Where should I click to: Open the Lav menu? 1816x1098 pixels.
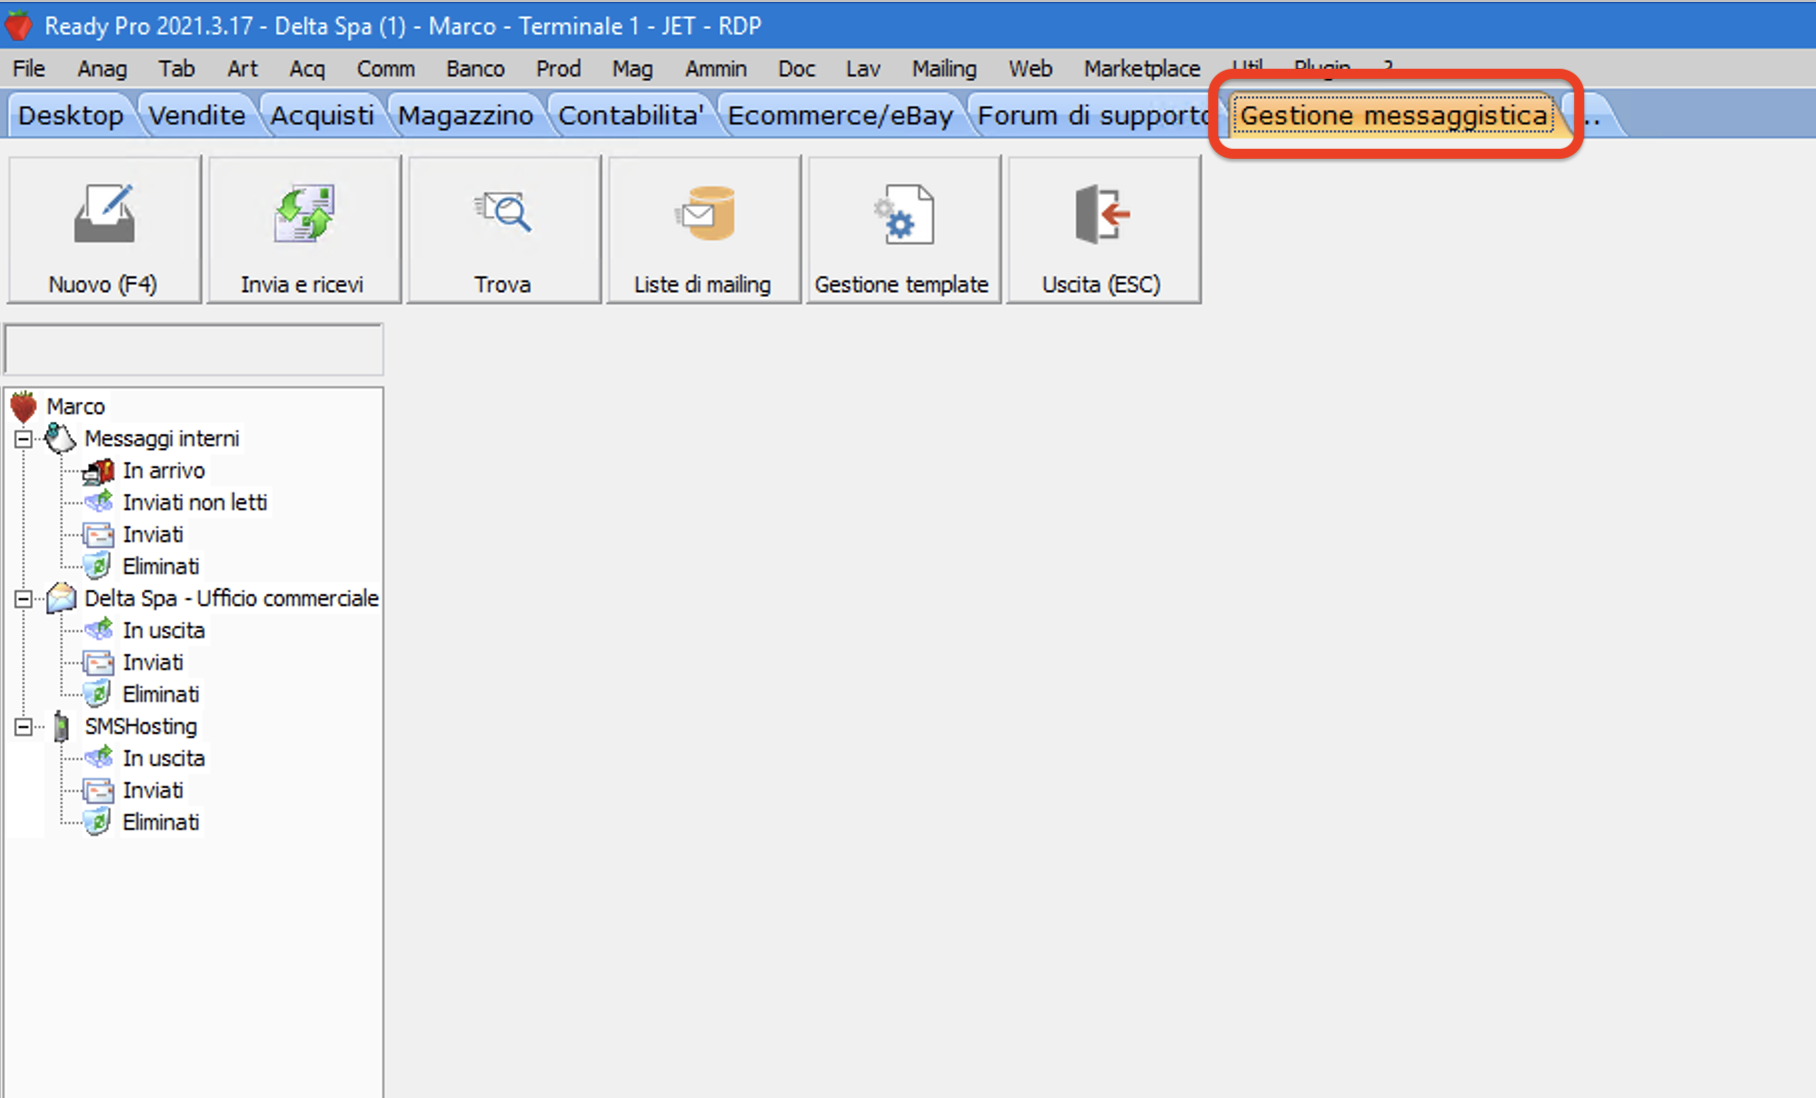[863, 68]
